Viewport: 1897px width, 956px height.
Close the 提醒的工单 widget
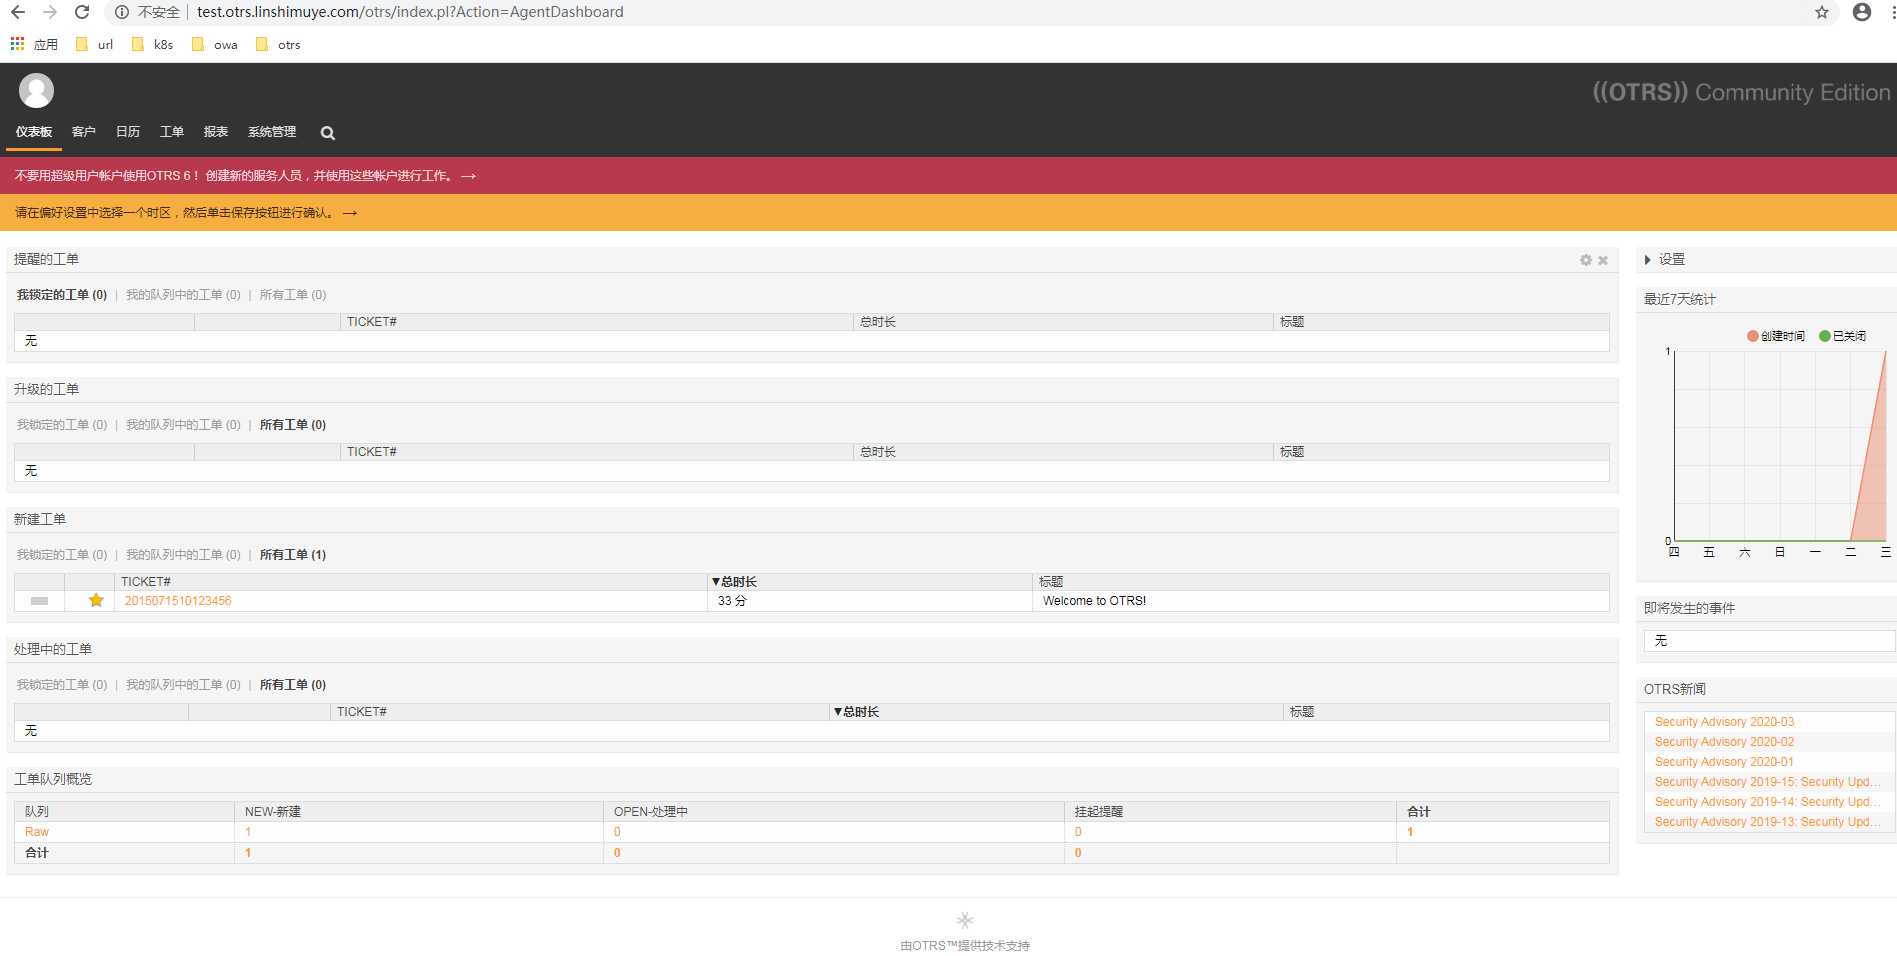pos(1603,260)
